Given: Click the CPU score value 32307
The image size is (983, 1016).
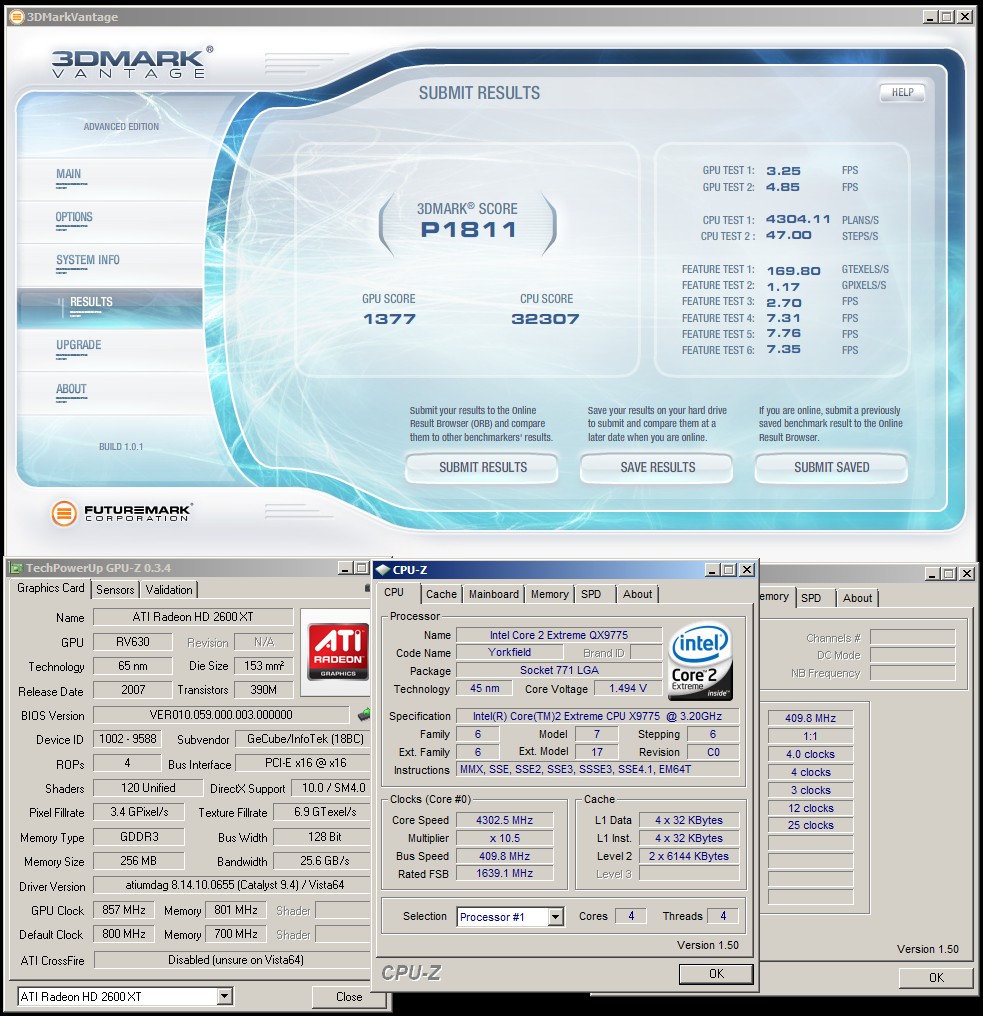Looking at the screenshot, I should [545, 319].
